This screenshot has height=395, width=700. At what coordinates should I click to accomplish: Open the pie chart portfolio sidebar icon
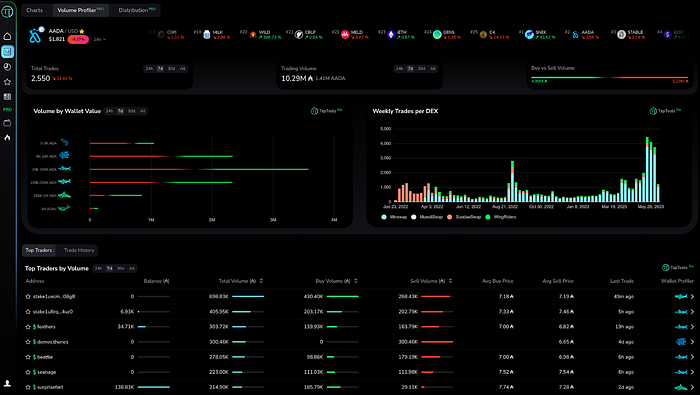(x=7, y=67)
